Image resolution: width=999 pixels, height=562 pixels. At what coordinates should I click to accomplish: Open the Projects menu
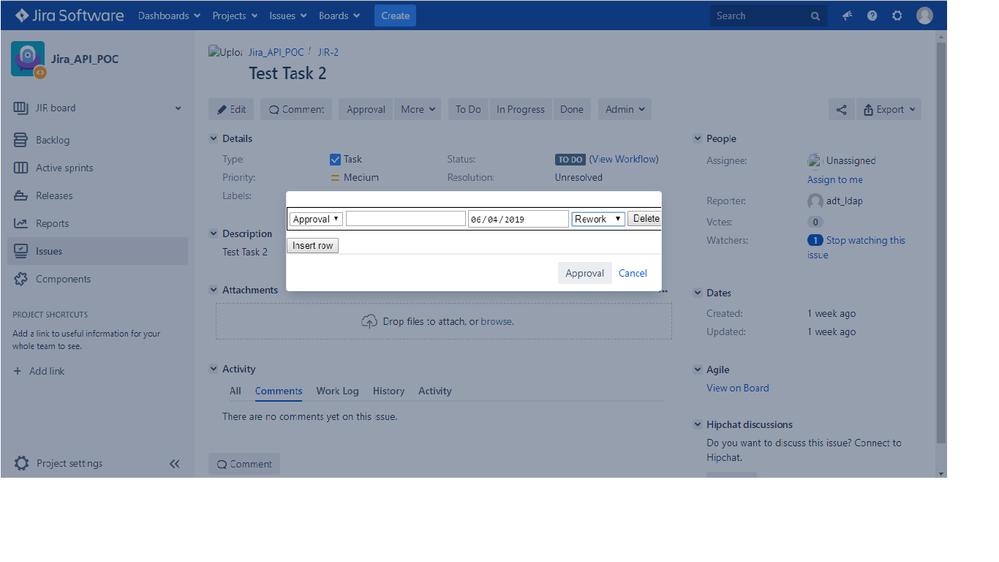pos(234,16)
